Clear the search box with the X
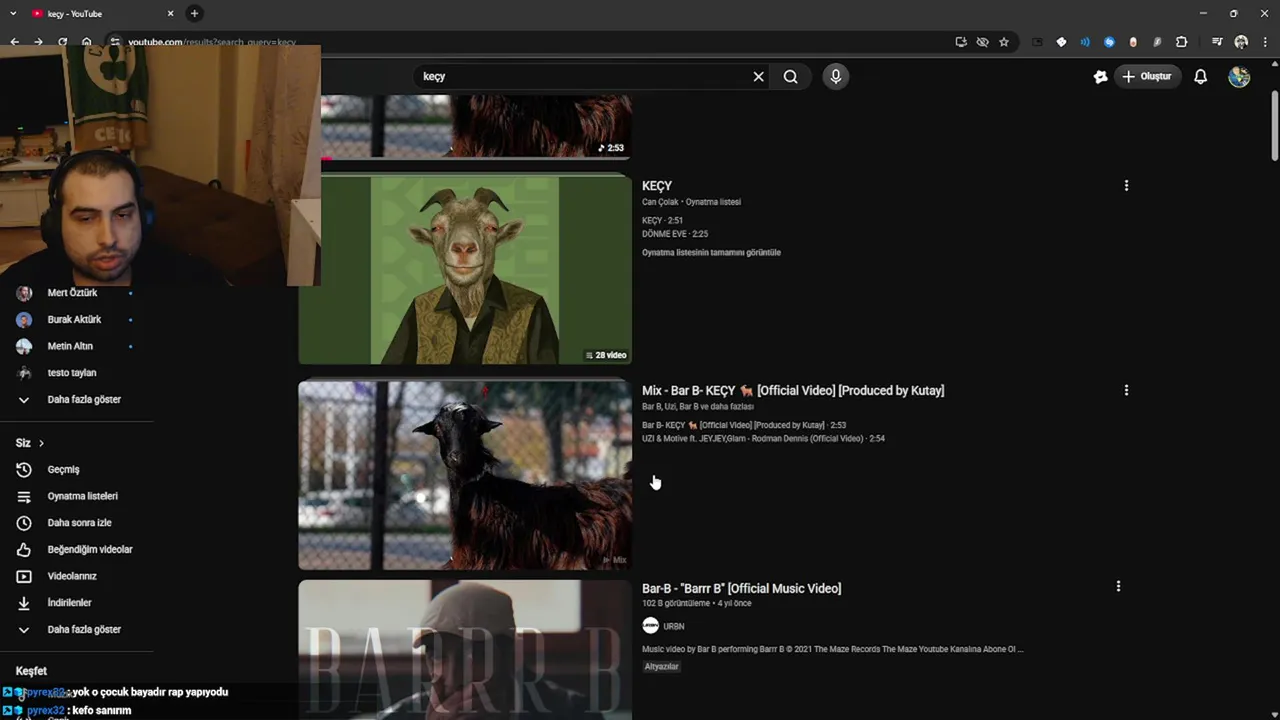The width and height of the screenshot is (1280, 720). coord(758,76)
